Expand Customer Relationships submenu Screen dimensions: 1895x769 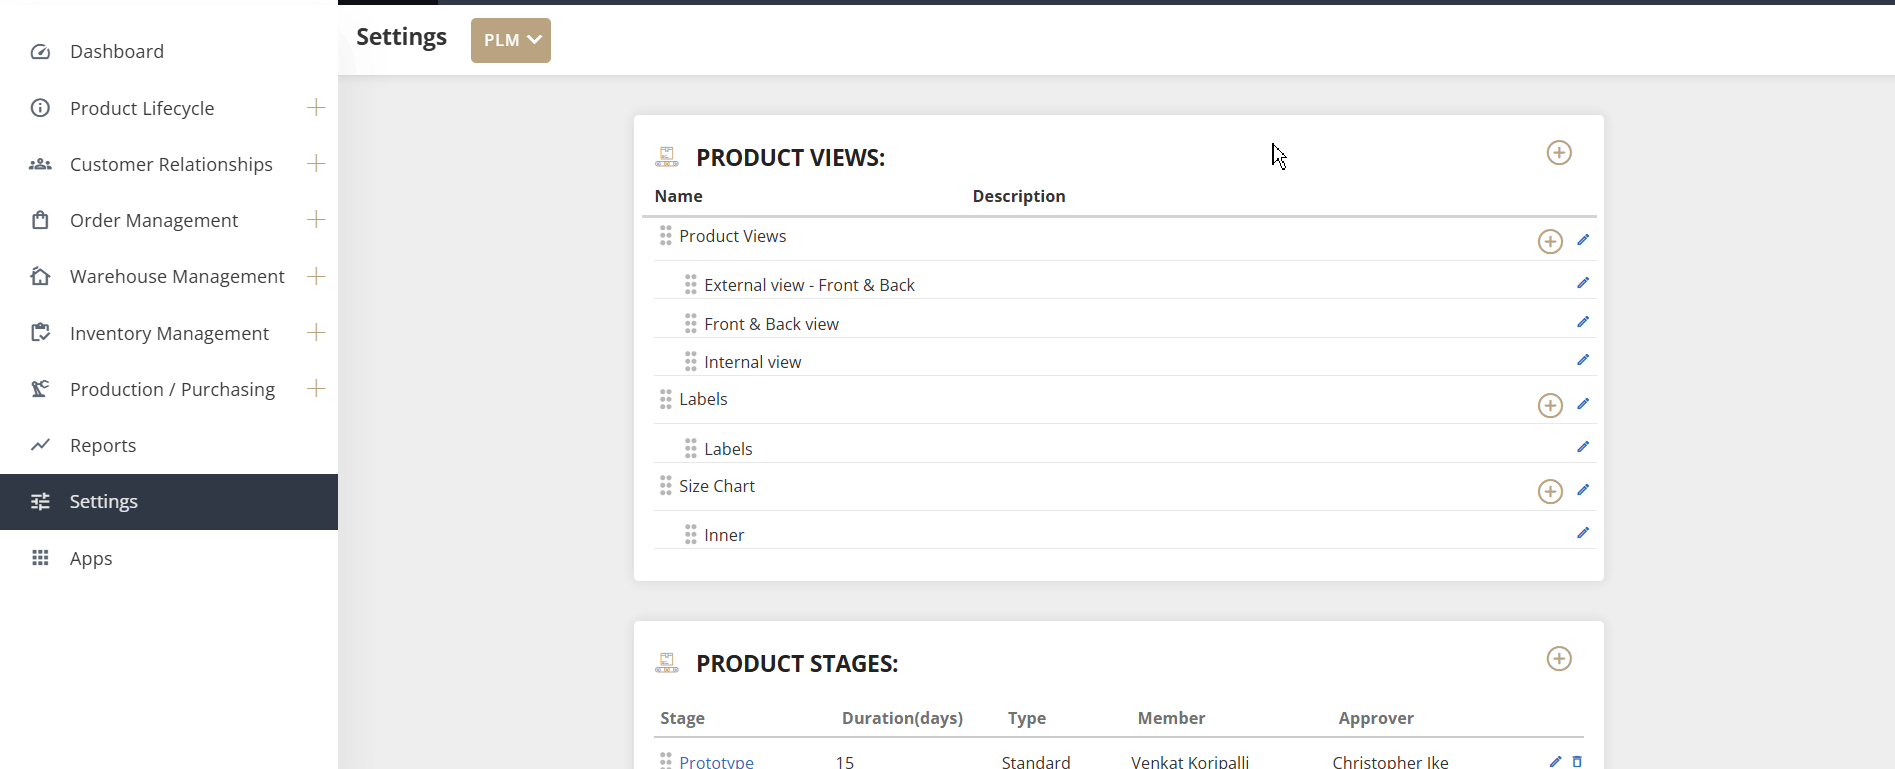[x=316, y=163]
